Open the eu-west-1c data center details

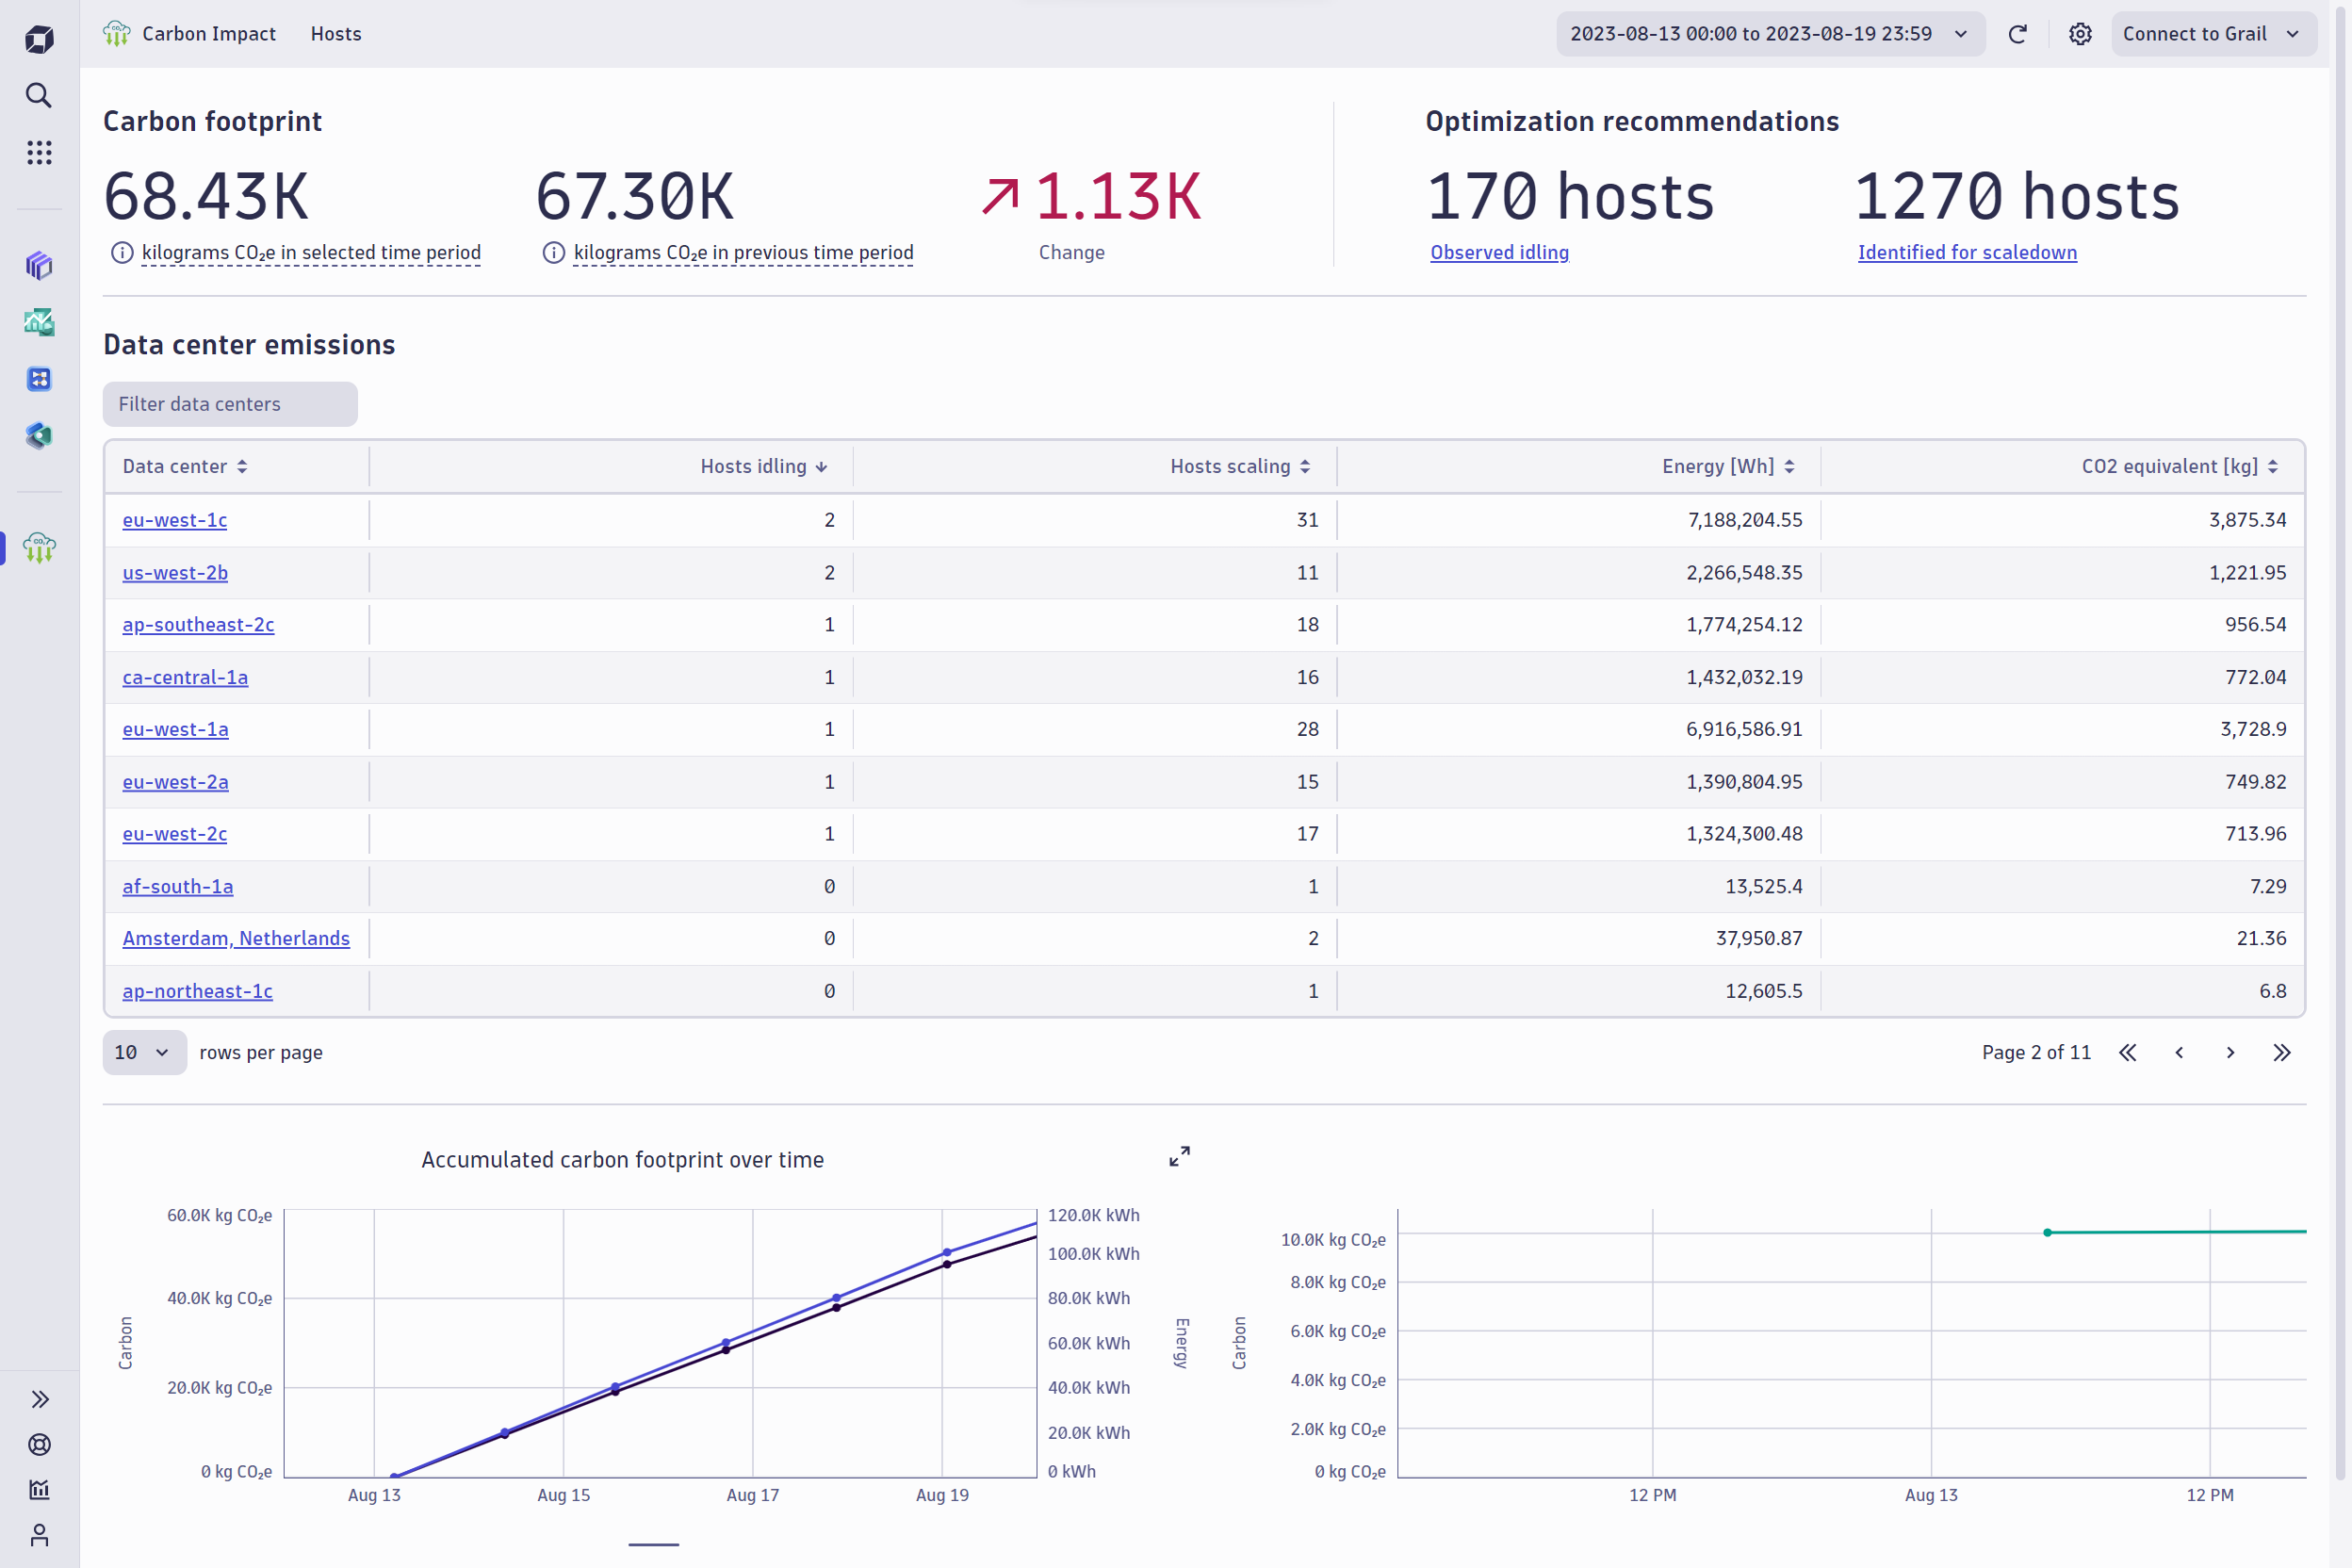pyautogui.click(x=175, y=520)
